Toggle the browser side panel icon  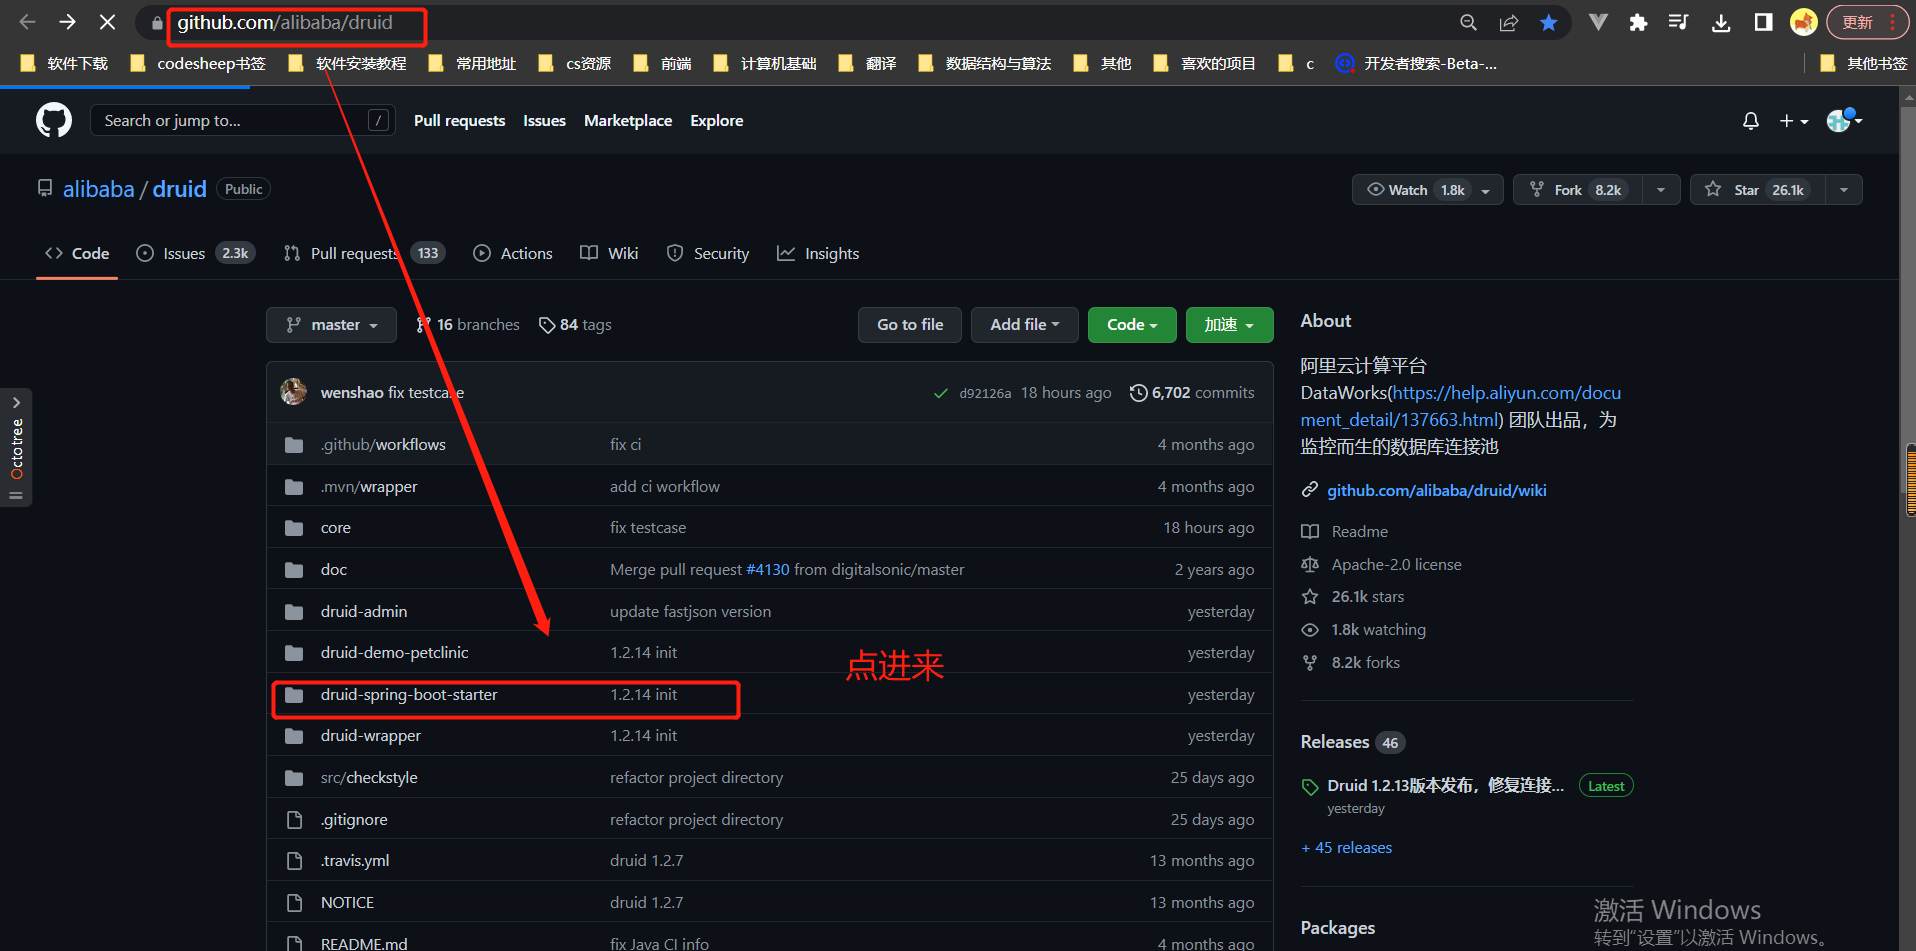[x=1763, y=23]
